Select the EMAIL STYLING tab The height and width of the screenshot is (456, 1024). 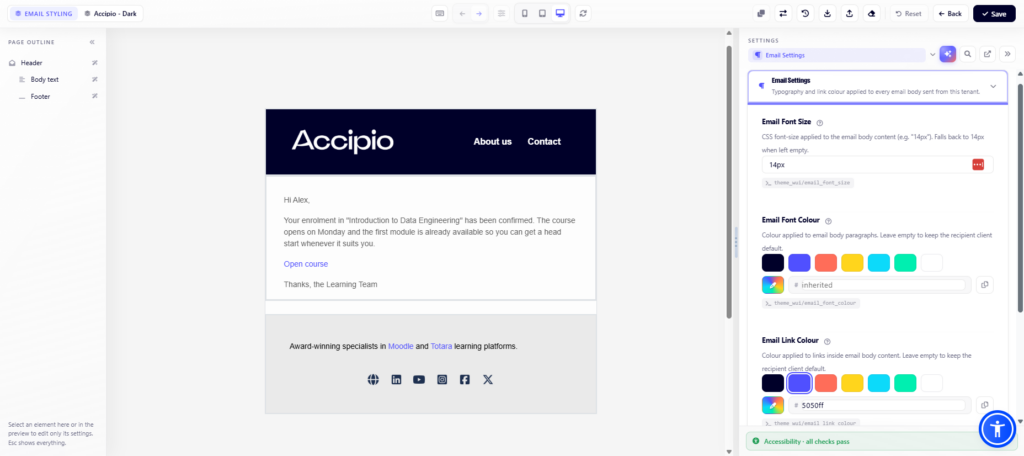tap(42, 13)
